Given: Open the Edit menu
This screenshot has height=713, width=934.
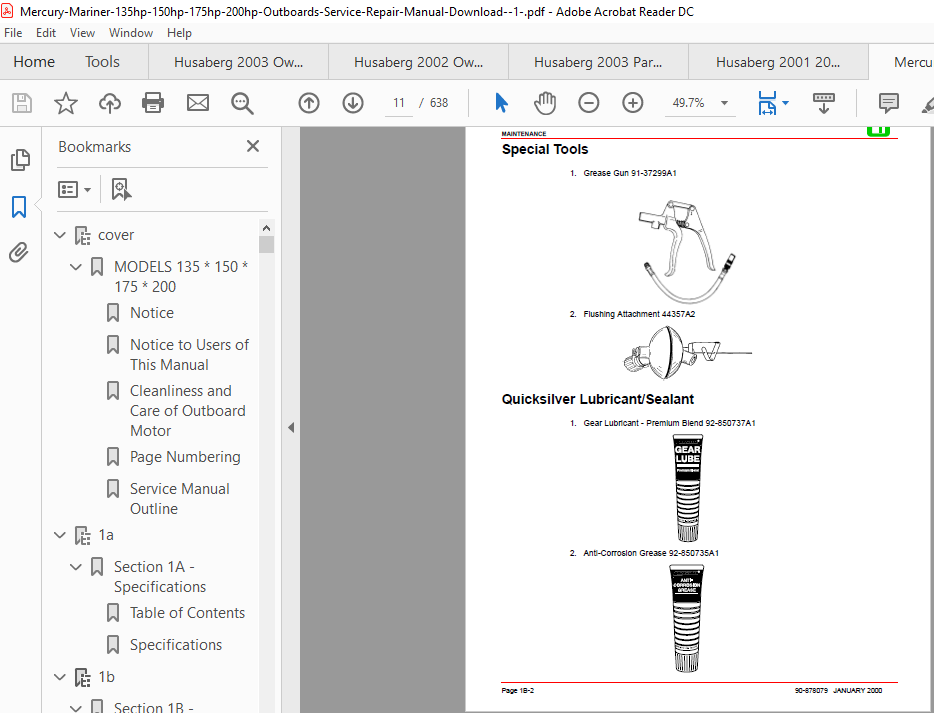Looking at the screenshot, I should pos(46,33).
